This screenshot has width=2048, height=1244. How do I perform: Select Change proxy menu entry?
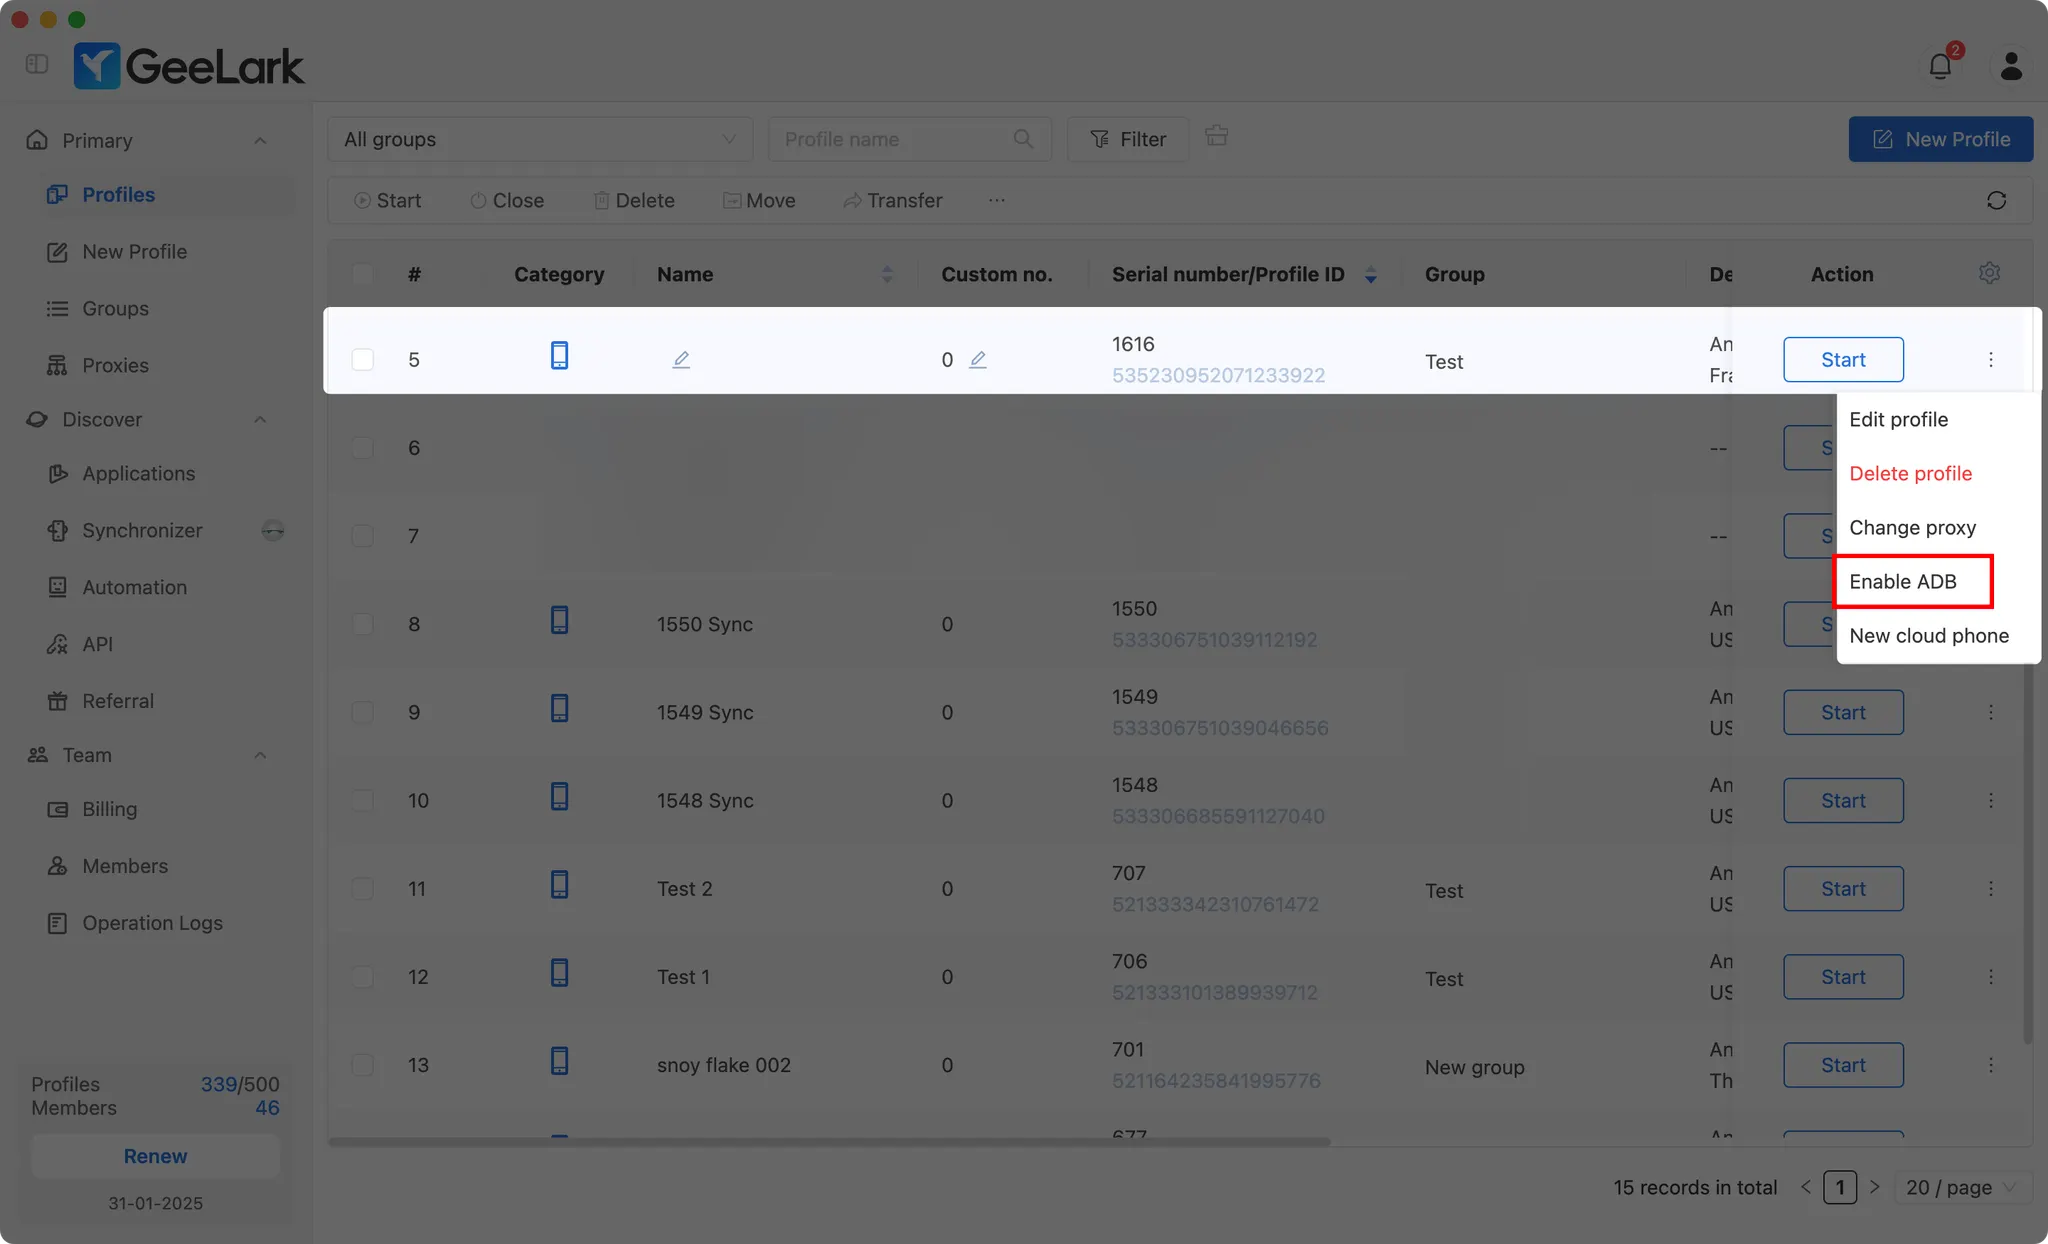(1912, 527)
